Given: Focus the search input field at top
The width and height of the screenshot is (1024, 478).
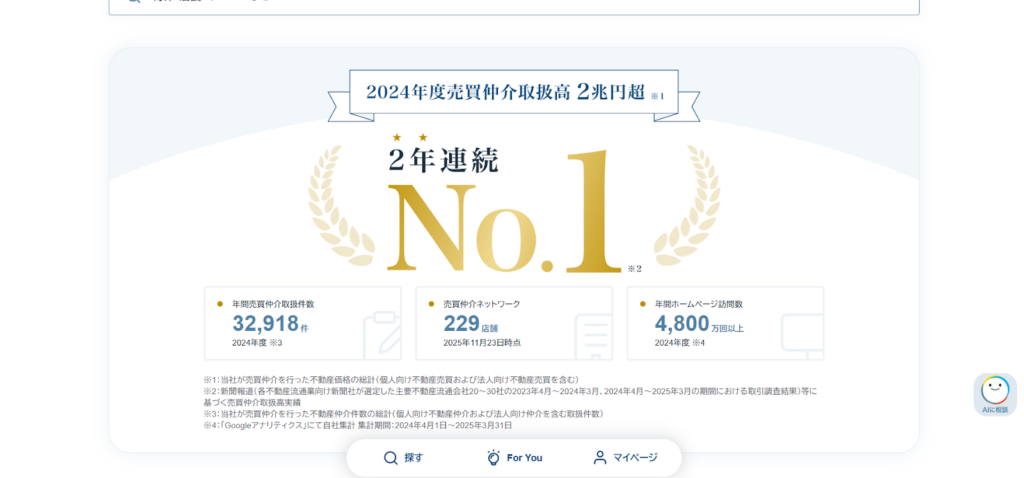Looking at the screenshot, I should 512,4.
